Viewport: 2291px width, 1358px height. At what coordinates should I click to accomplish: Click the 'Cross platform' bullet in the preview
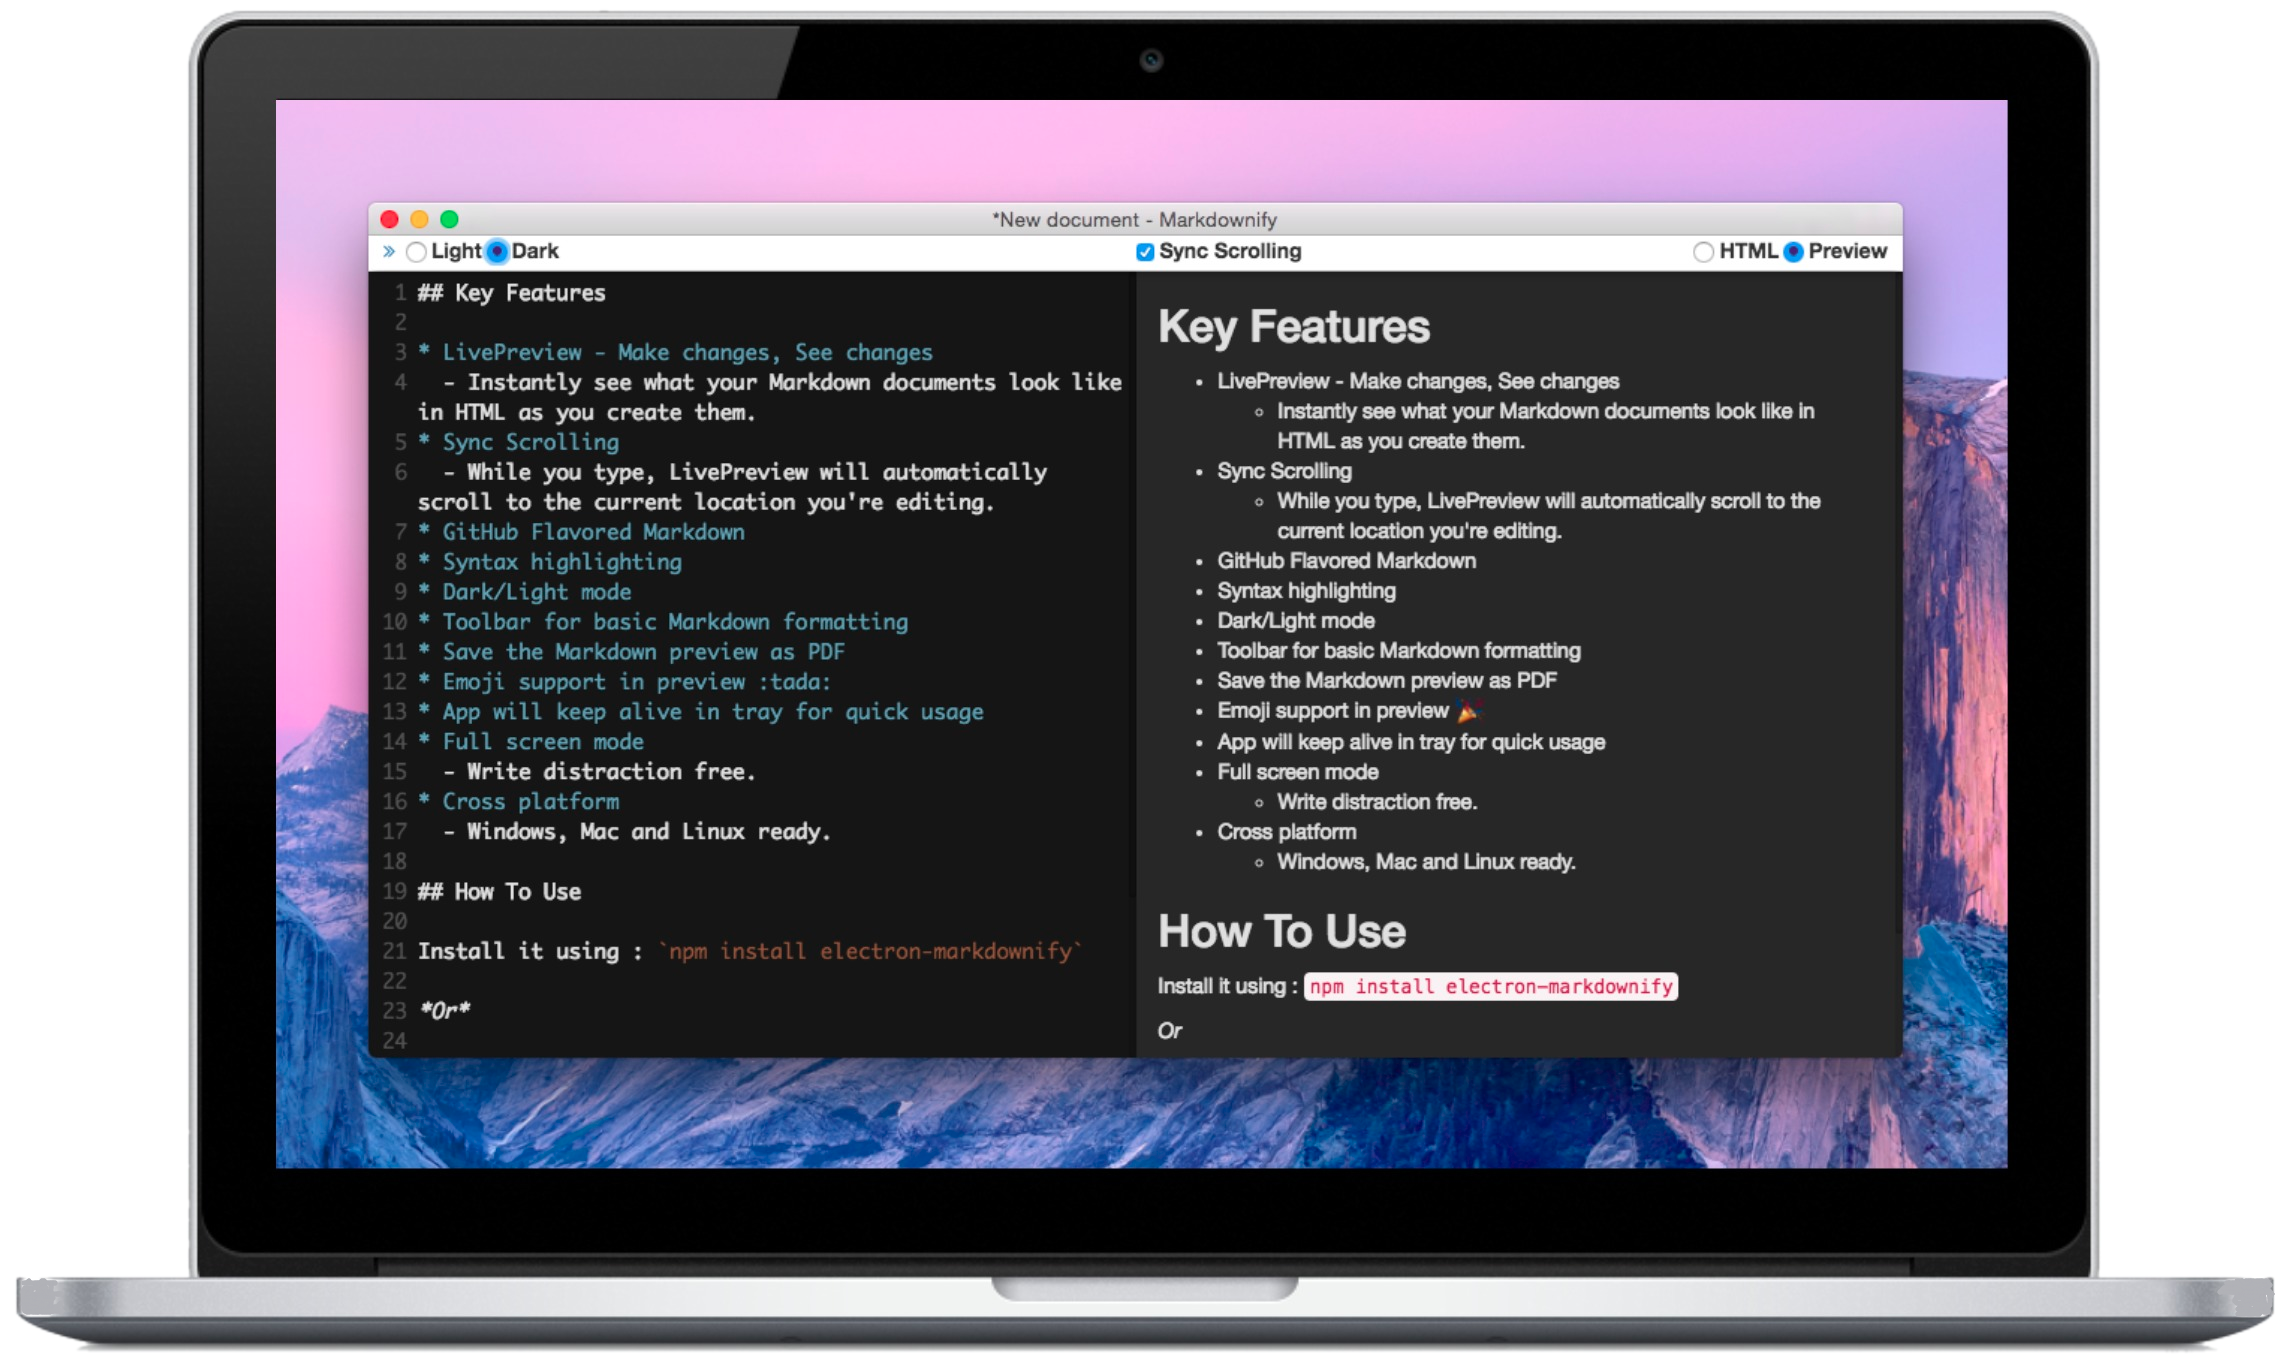click(1286, 832)
